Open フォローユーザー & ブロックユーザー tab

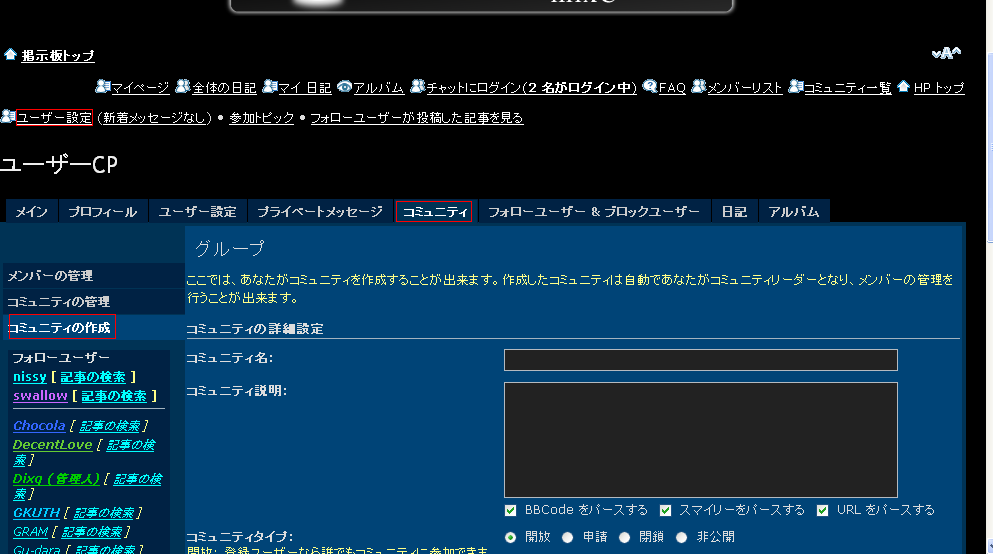pyautogui.click(x=593, y=211)
